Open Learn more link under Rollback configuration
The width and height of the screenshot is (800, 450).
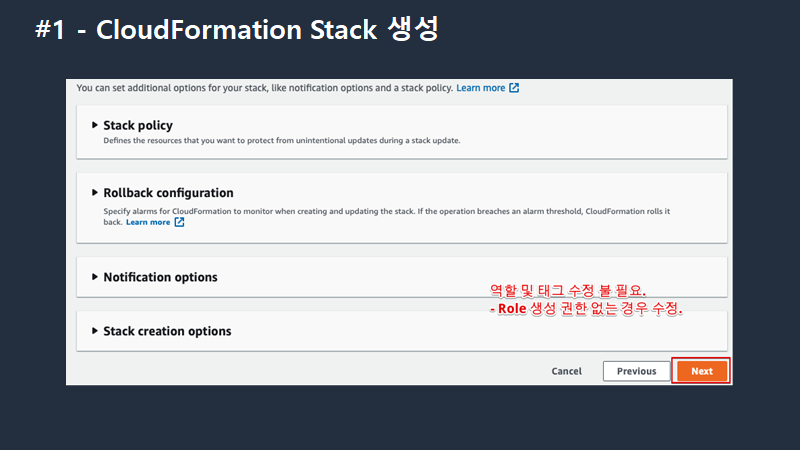click(148, 222)
